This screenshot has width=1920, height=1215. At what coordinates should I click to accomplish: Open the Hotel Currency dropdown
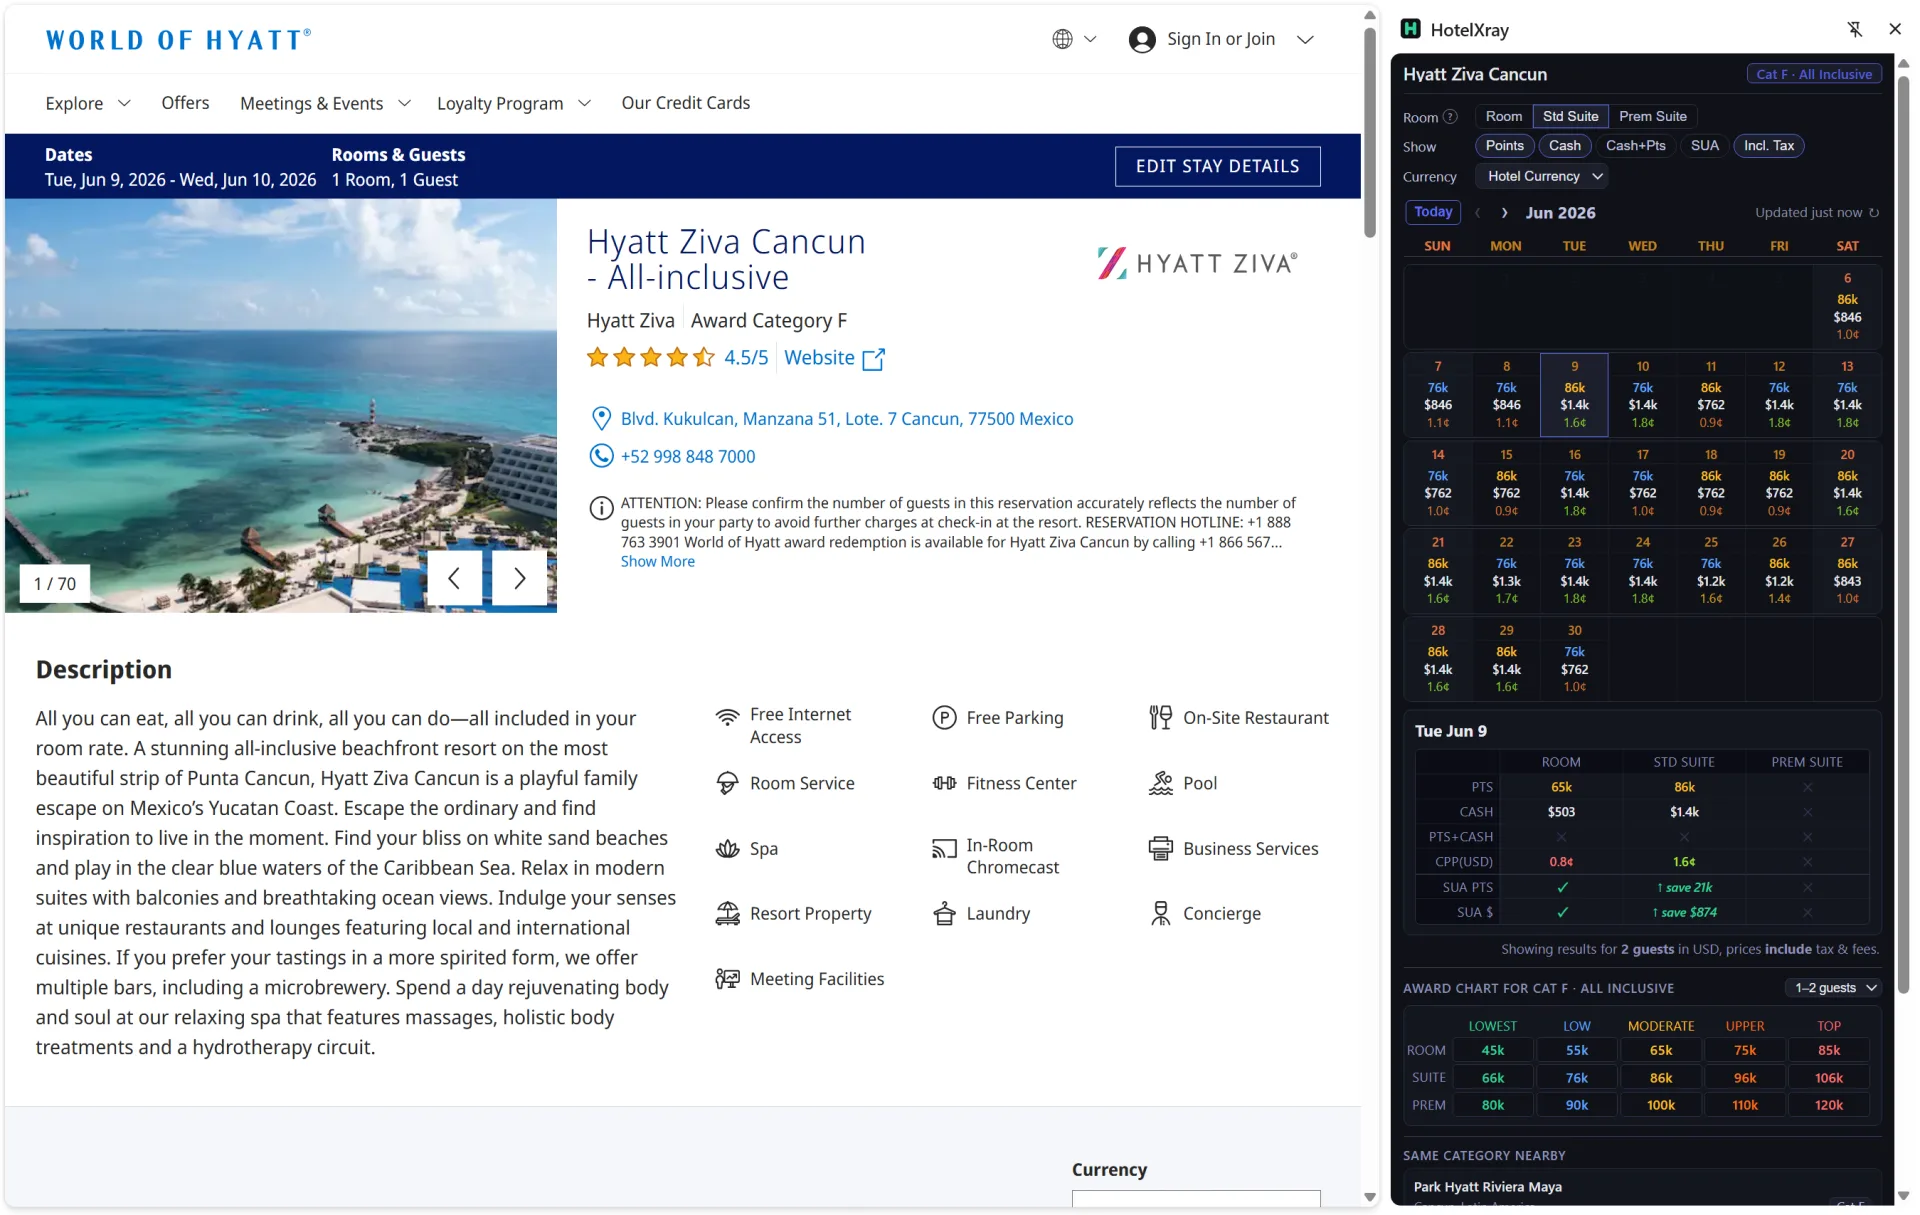pyautogui.click(x=1543, y=177)
